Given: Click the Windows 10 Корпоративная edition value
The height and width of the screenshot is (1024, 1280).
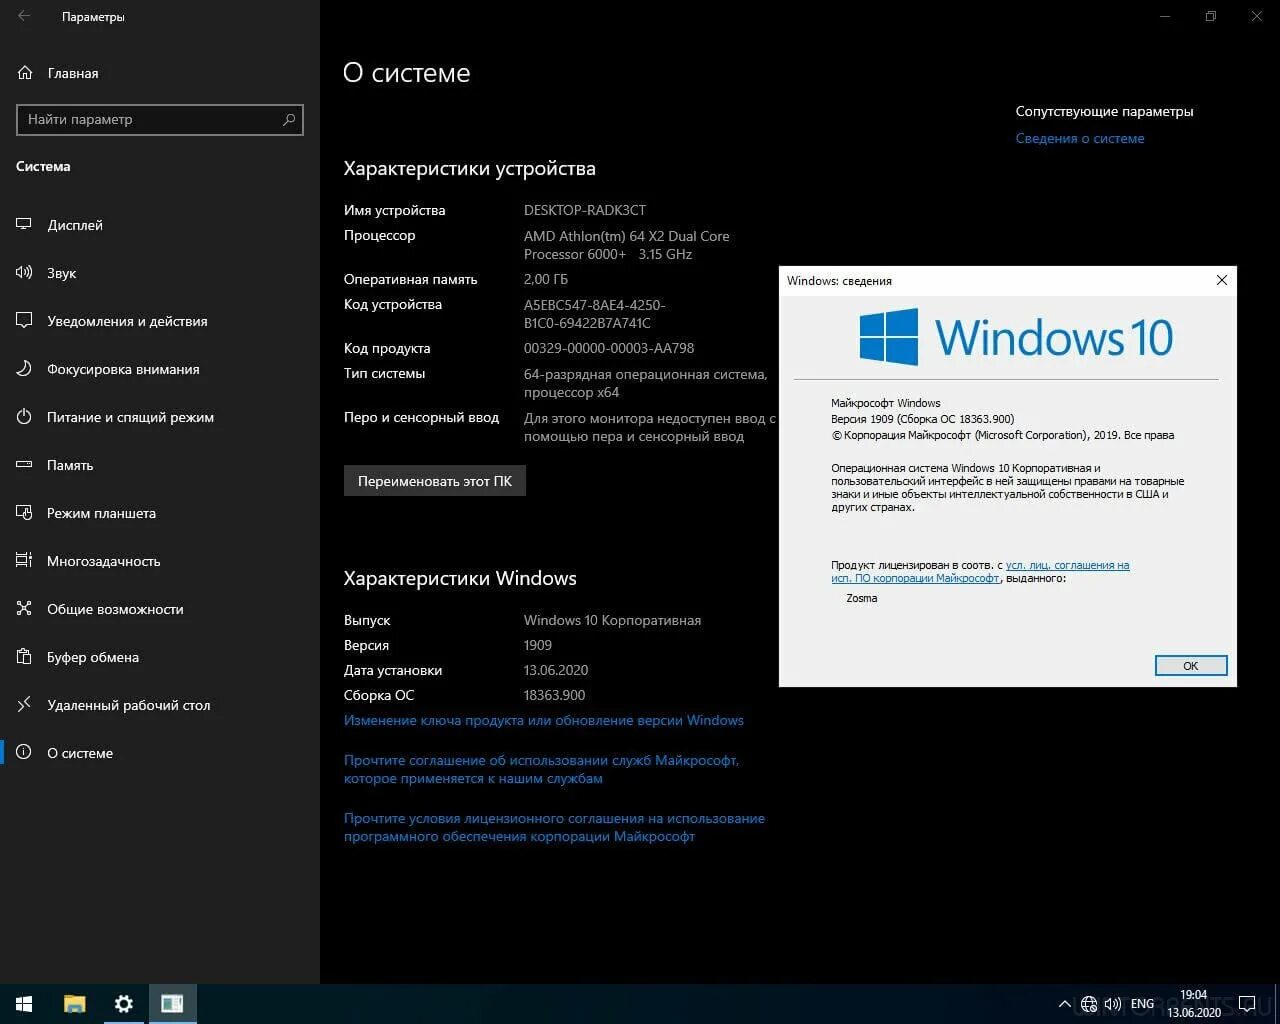Looking at the screenshot, I should [x=612, y=620].
